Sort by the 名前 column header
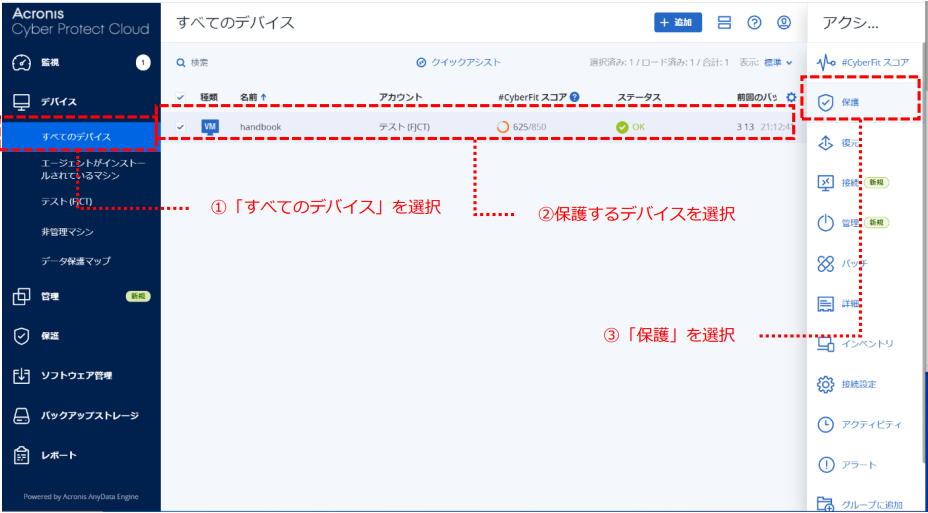The image size is (928, 513). coord(253,97)
